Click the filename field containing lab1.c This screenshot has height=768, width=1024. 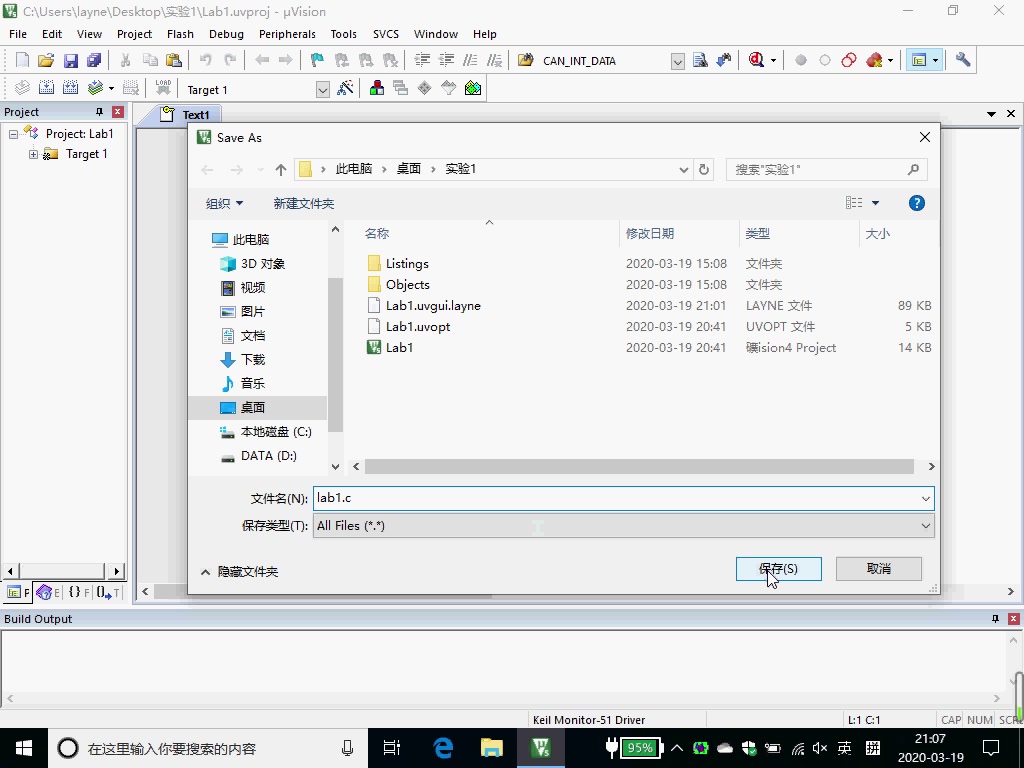point(620,497)
